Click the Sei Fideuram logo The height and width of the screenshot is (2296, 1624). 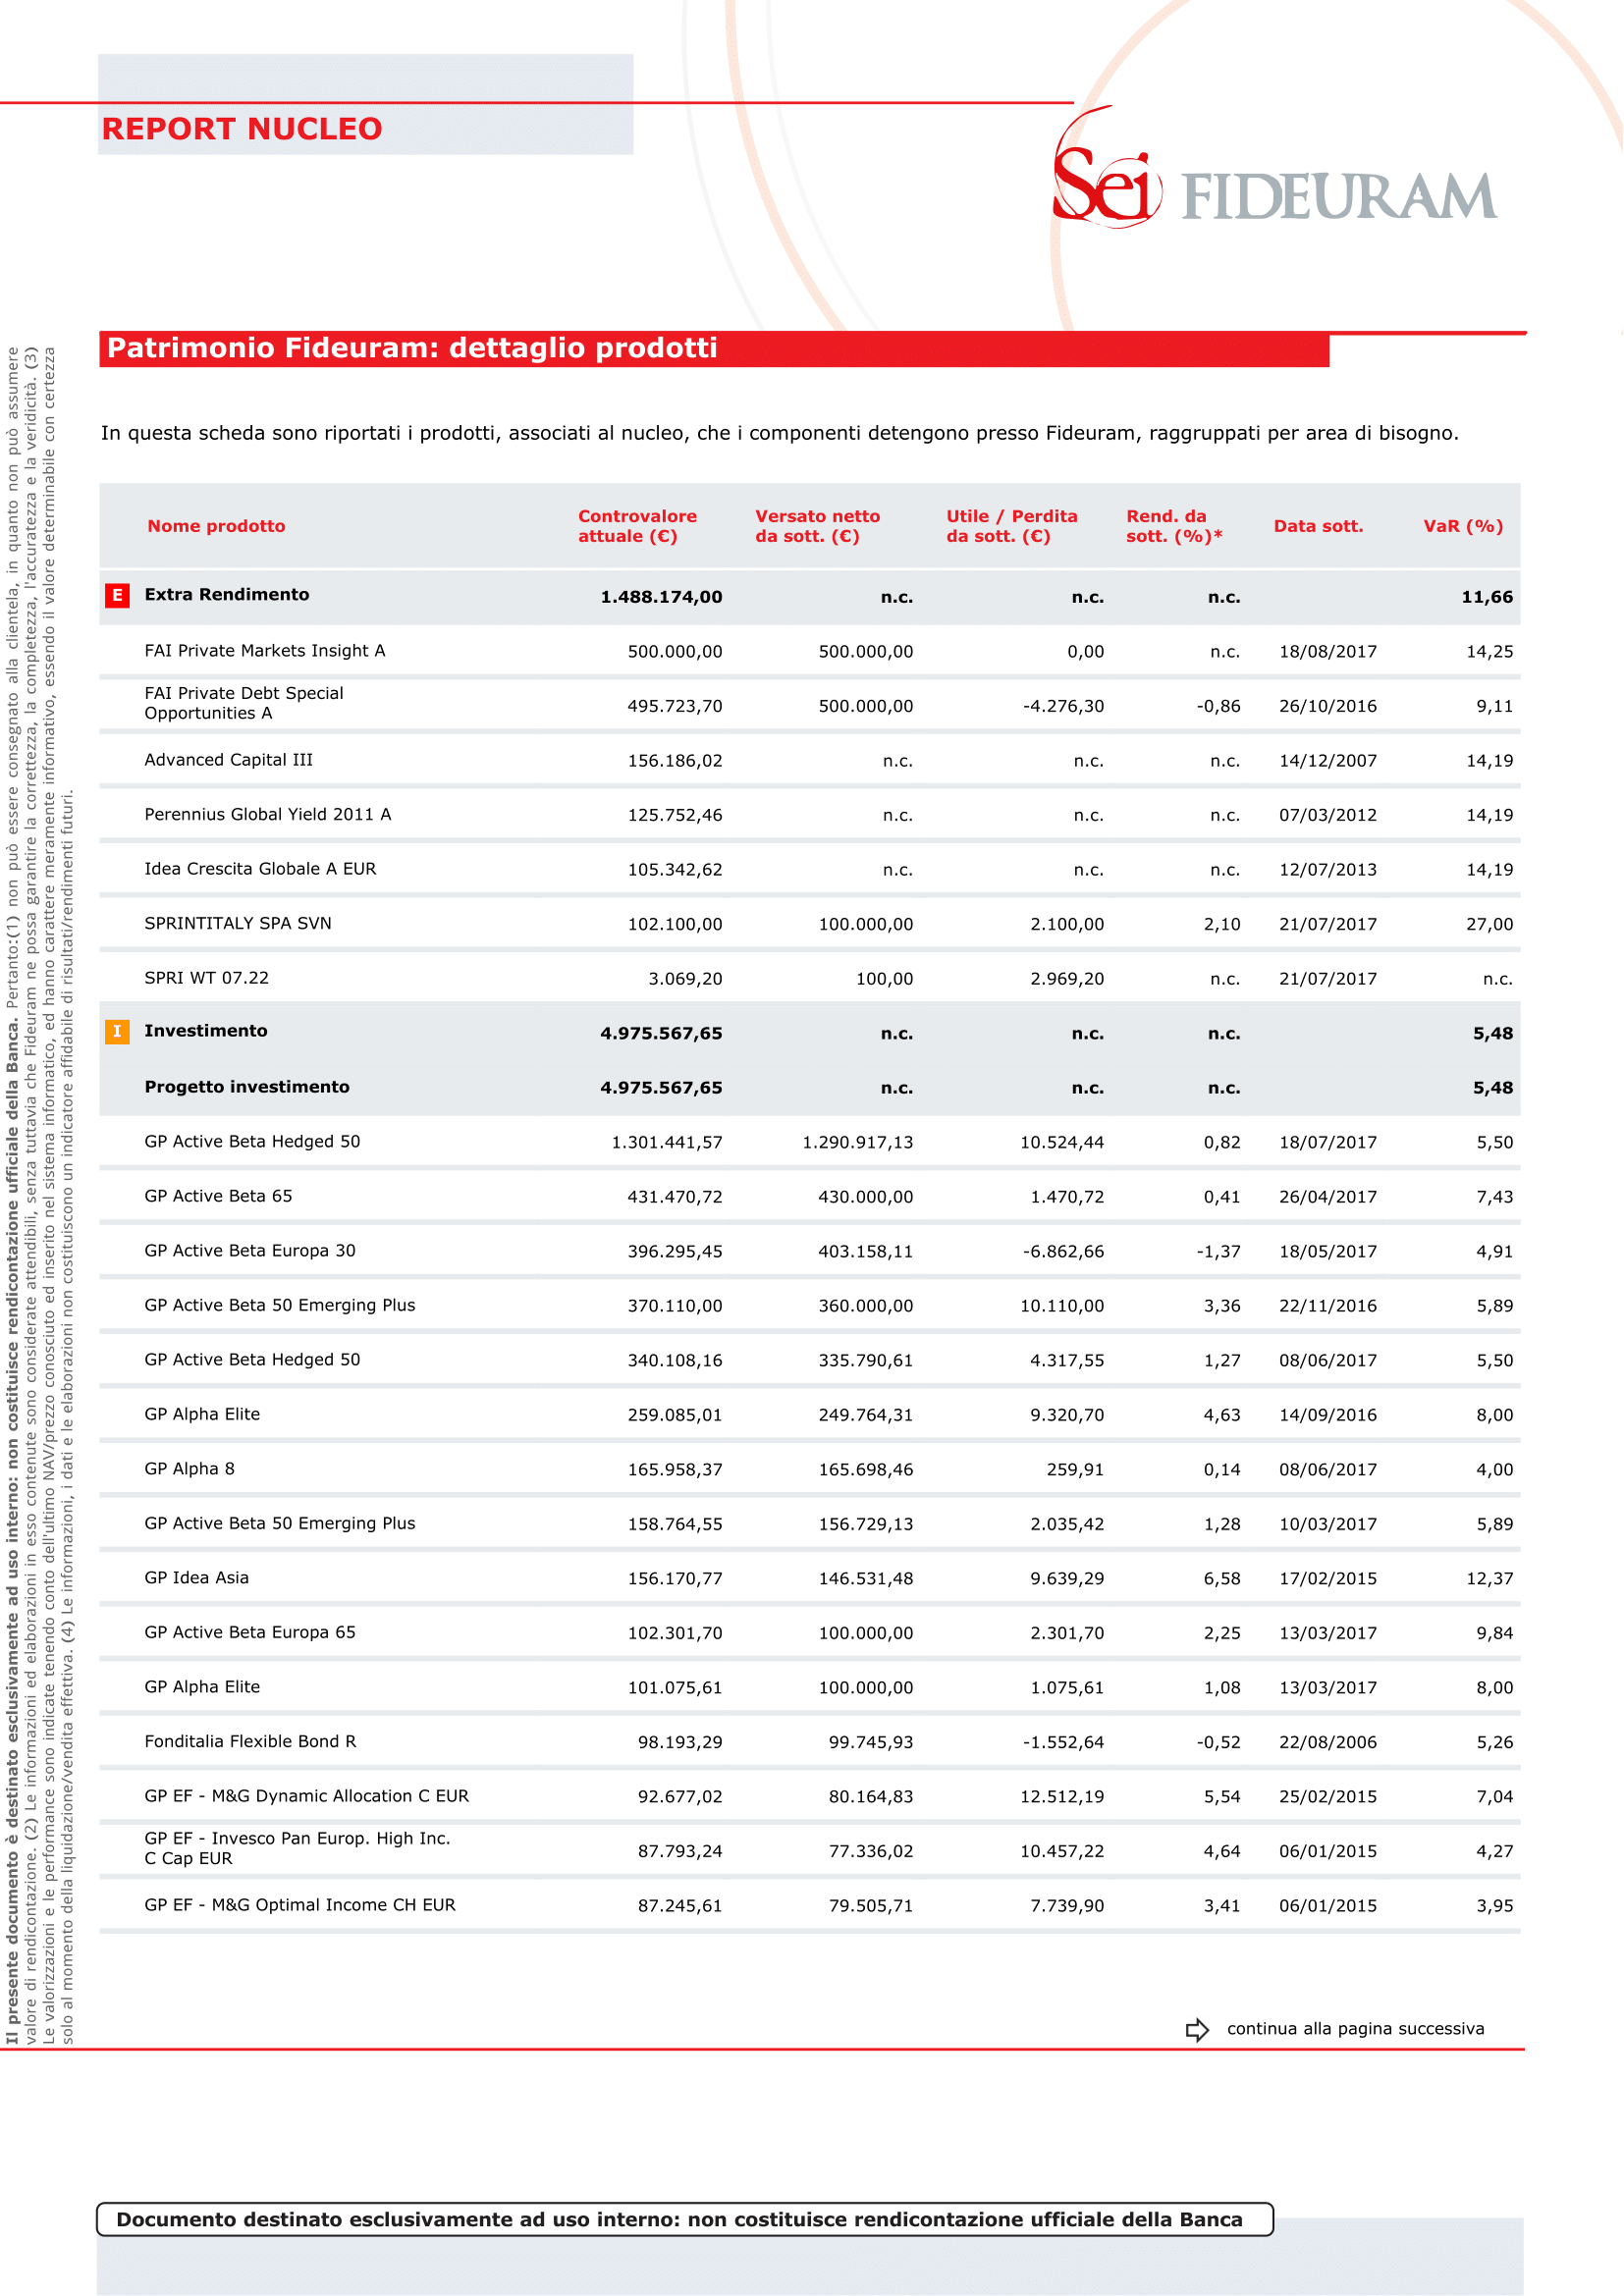point(1275,170)
